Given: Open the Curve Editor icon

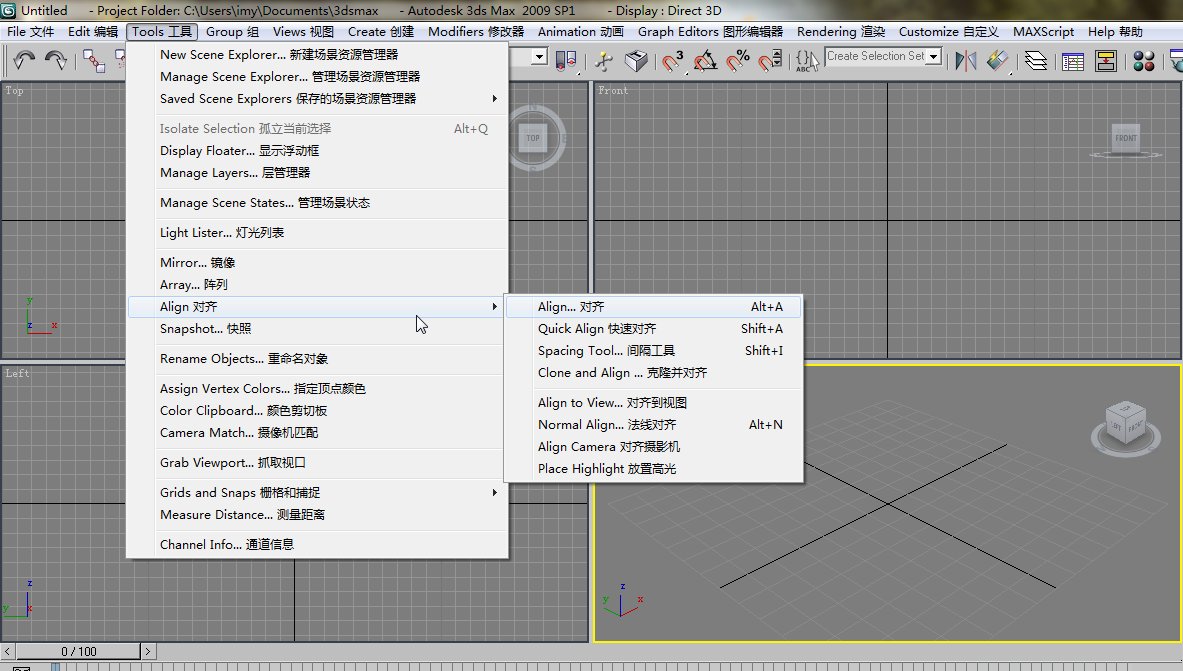Looking at the screenshot, I should click(1073, 60).
